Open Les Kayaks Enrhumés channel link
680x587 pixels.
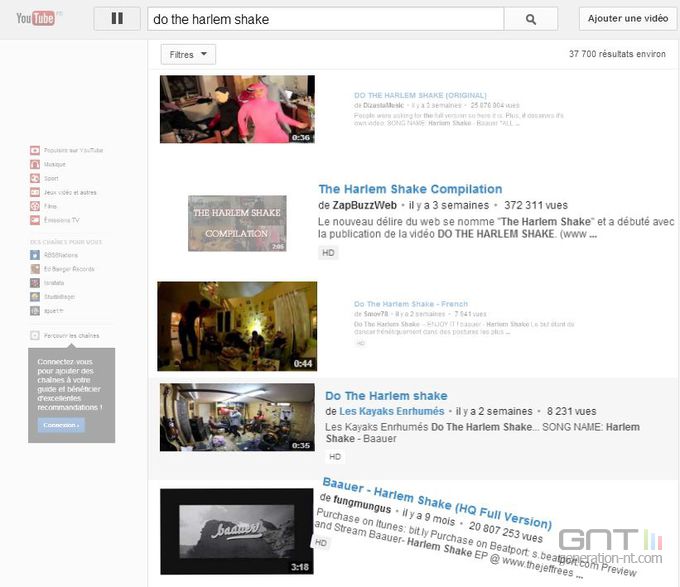click(x=392, y=411)
